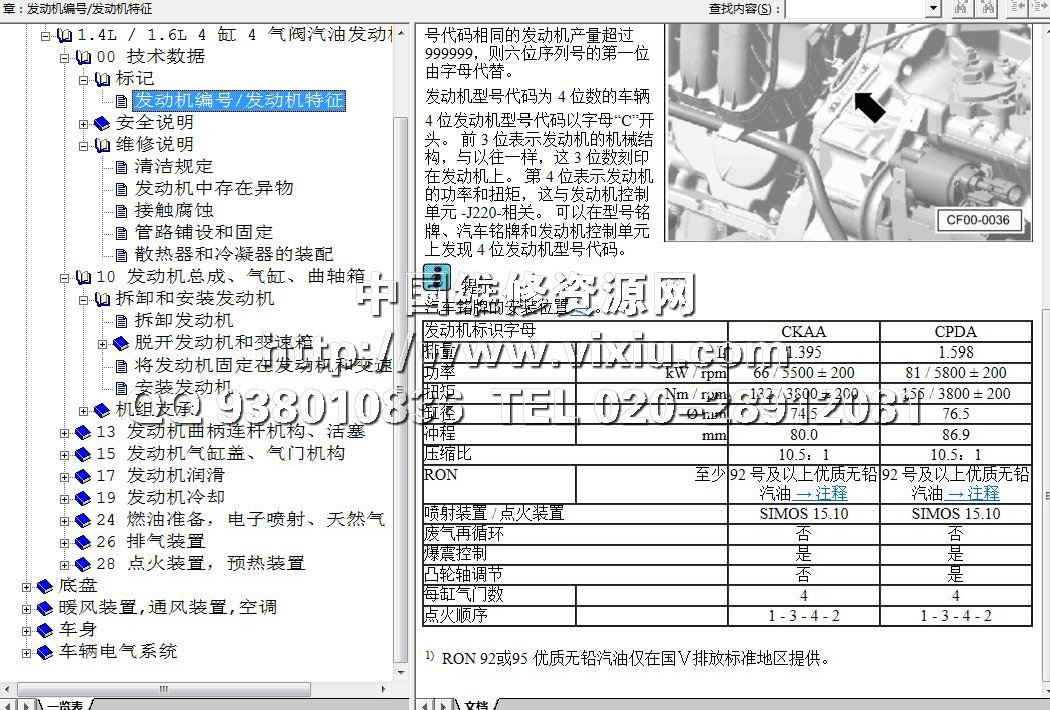Click the page icon beside 清洁规定

pyautogui.click(x=122, y=167)
